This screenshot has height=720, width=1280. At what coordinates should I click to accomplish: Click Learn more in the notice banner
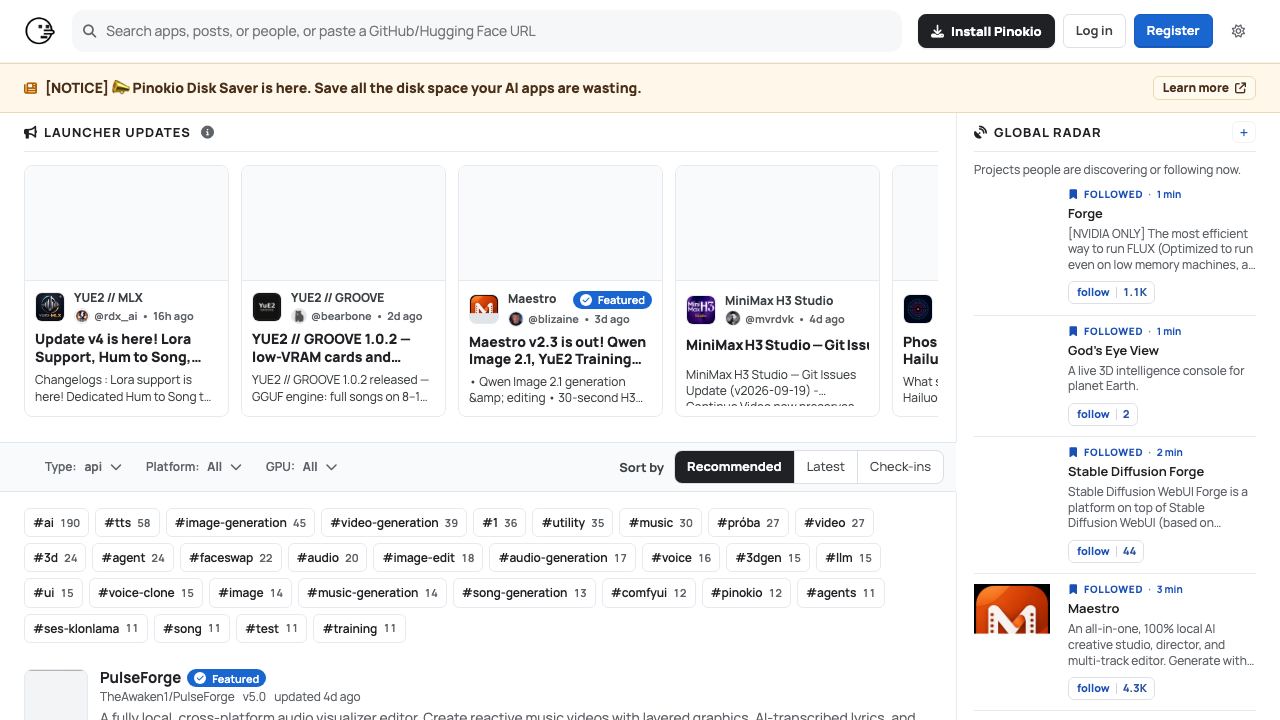[1204, 88]
